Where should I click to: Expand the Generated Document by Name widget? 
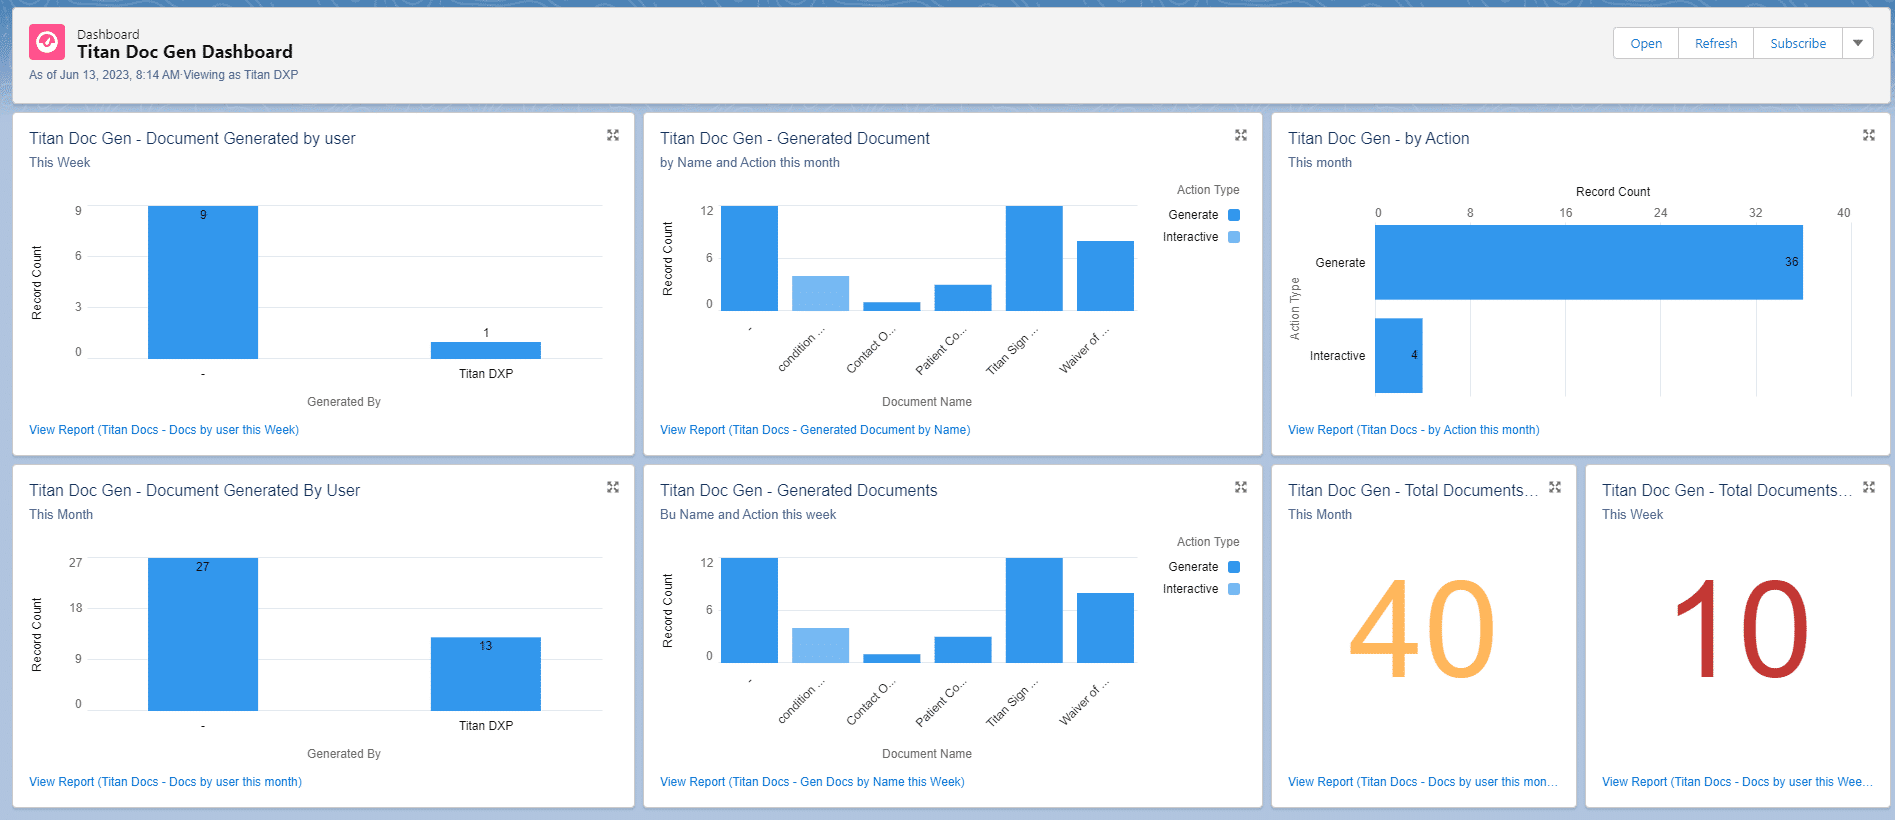(1240, 135)
